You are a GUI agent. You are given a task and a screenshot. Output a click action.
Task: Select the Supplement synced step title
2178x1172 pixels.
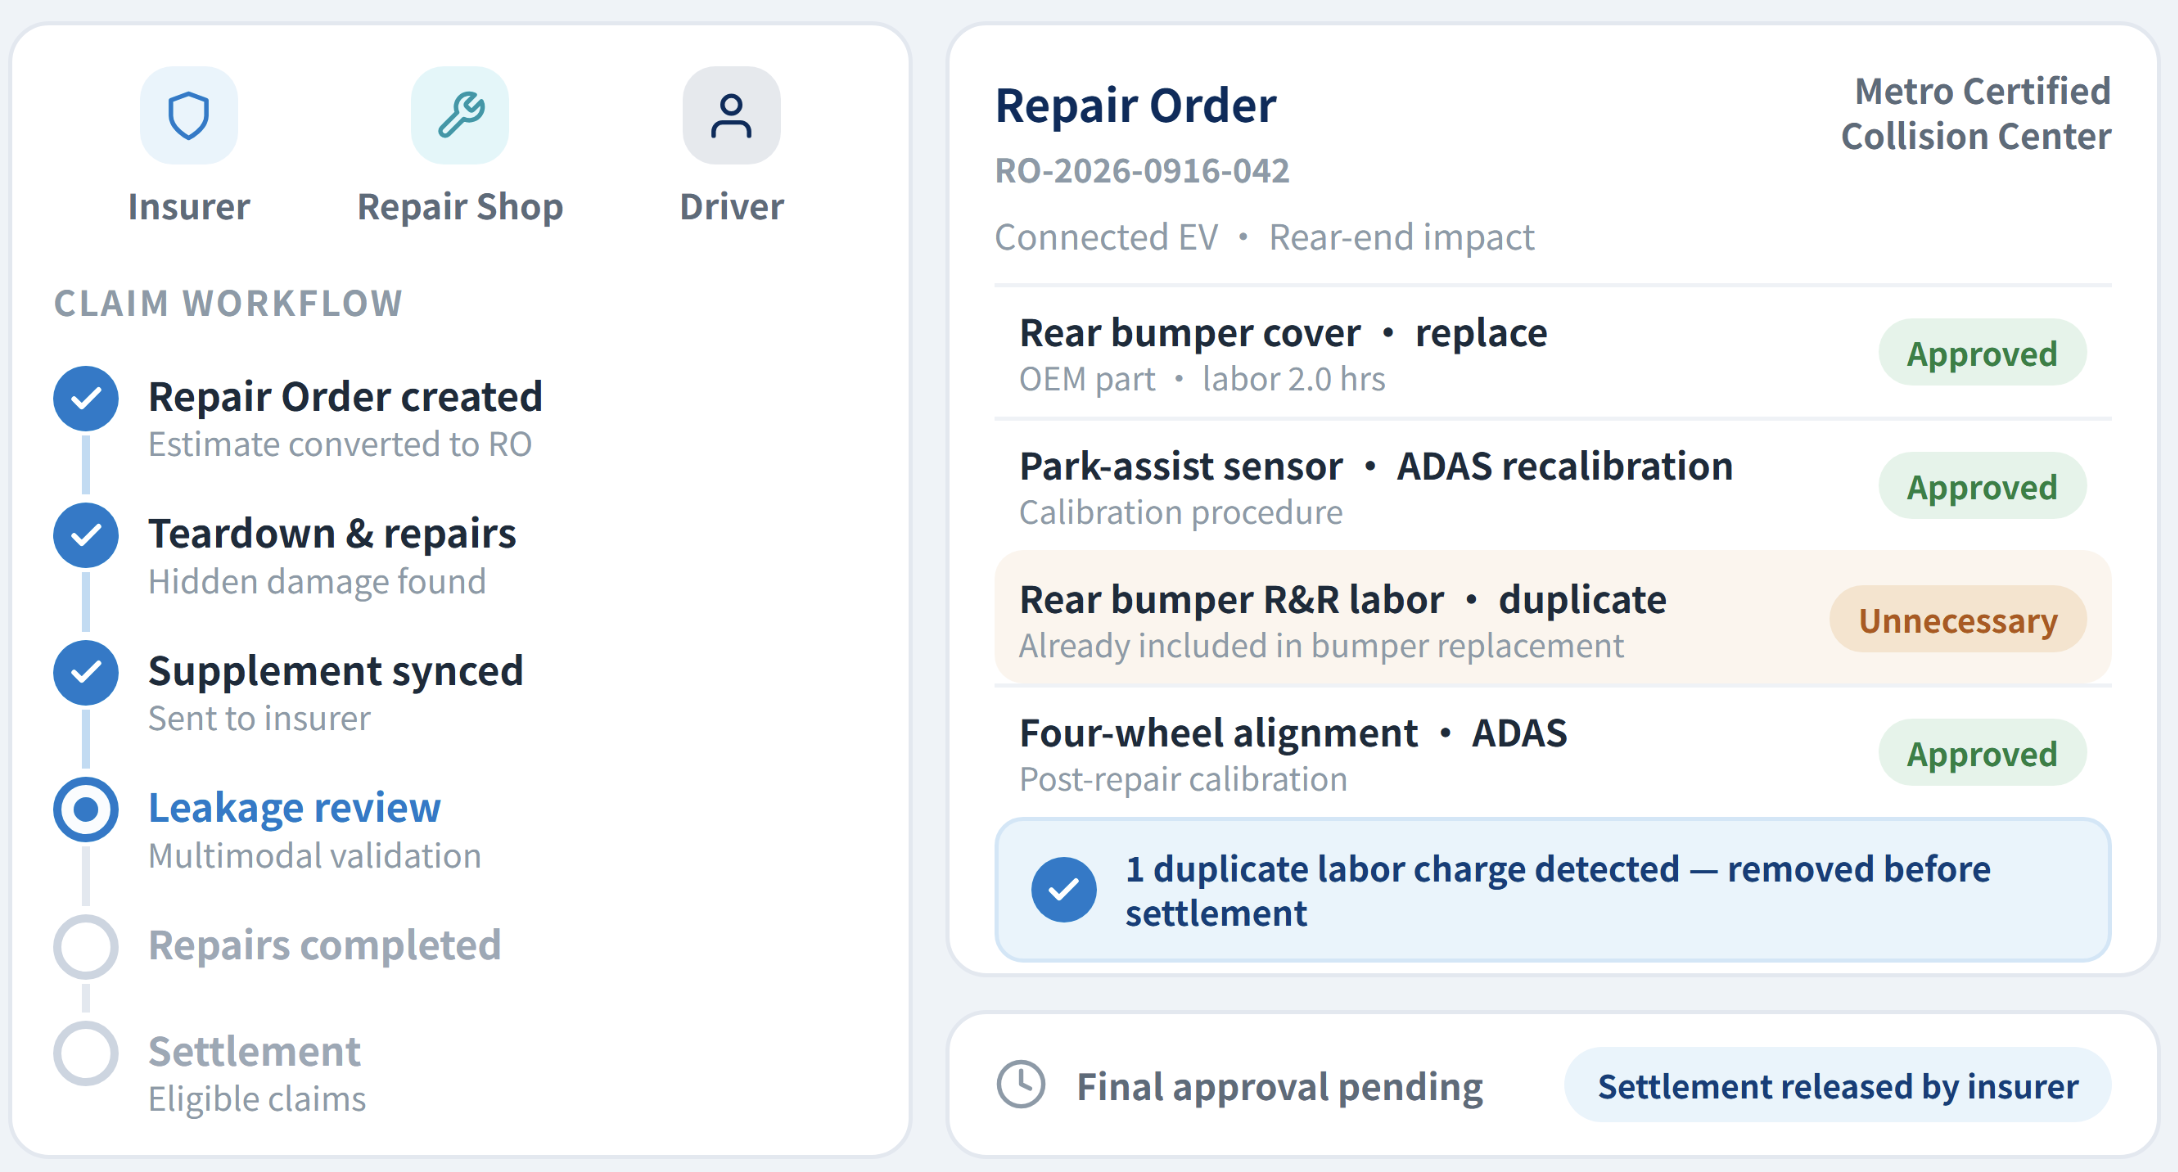(x=335, y=671)
